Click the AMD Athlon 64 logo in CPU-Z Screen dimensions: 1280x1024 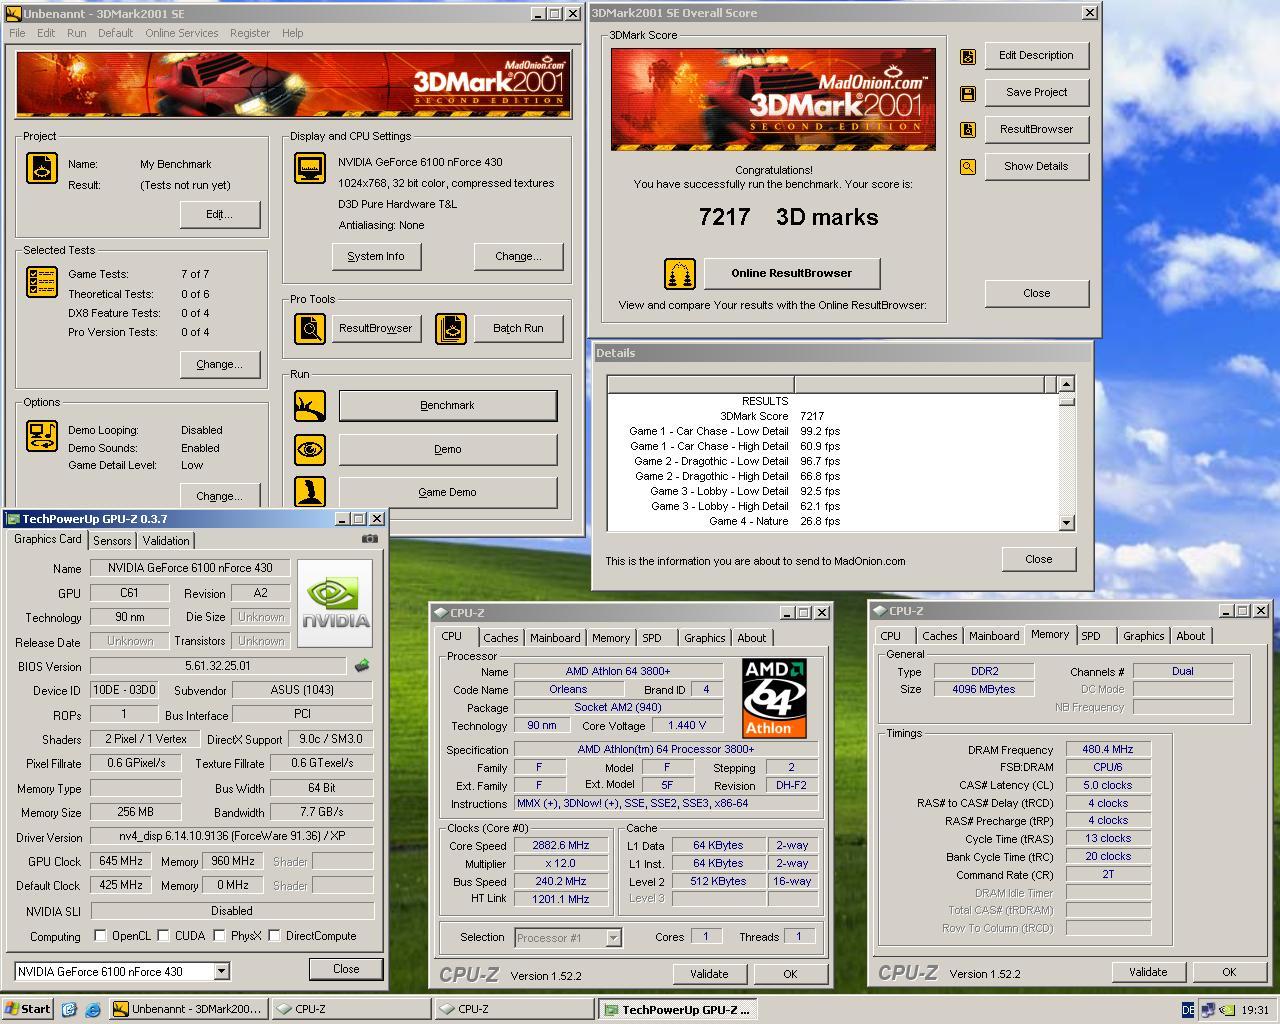(774, 698)
